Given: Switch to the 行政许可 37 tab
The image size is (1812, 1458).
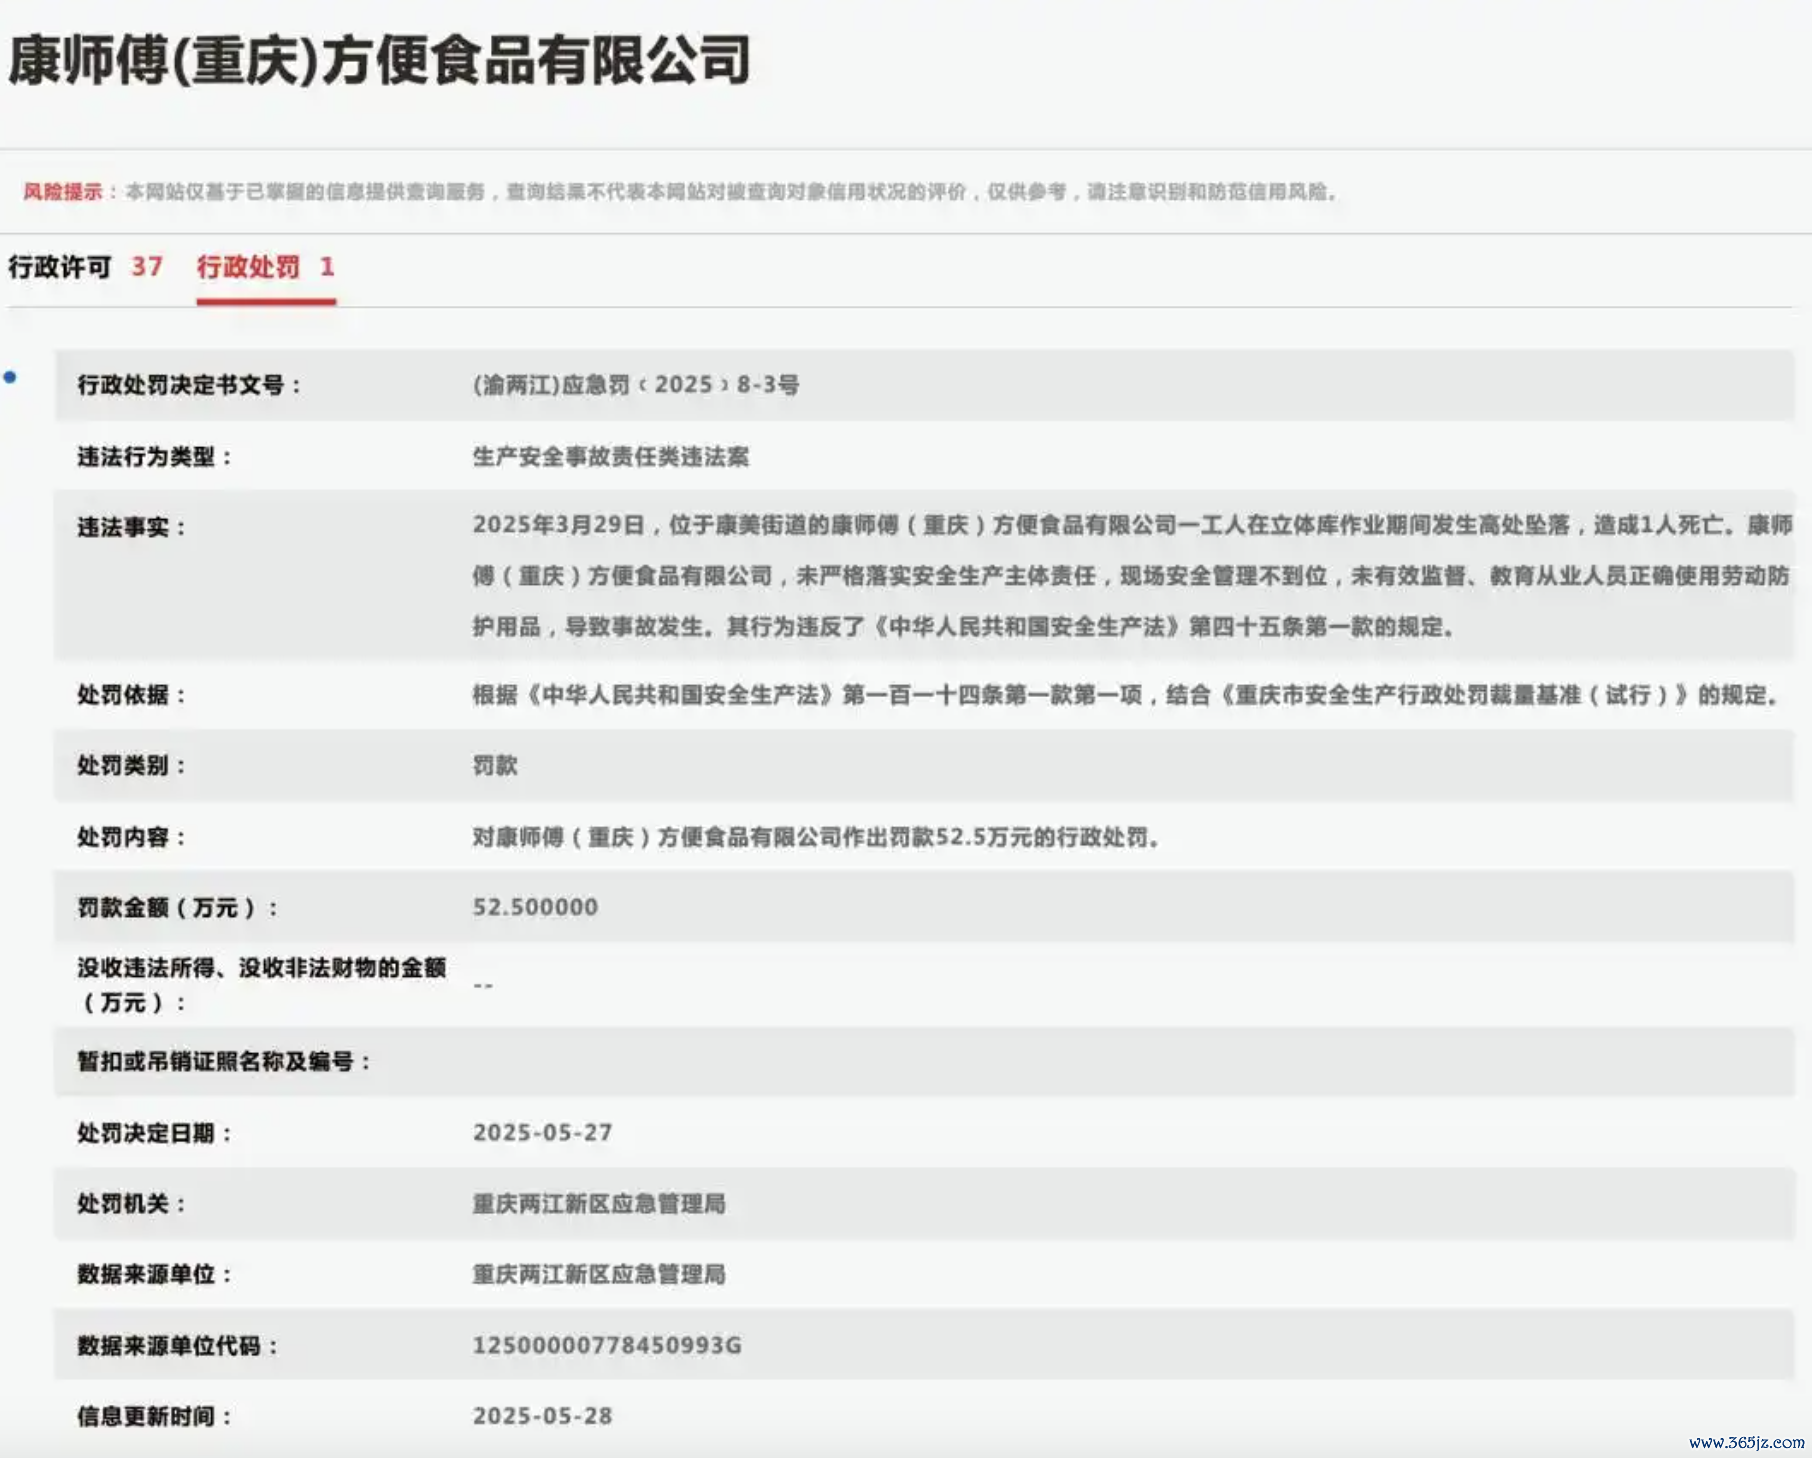Looking at the screenshot, I should click(x=86, y=267).
